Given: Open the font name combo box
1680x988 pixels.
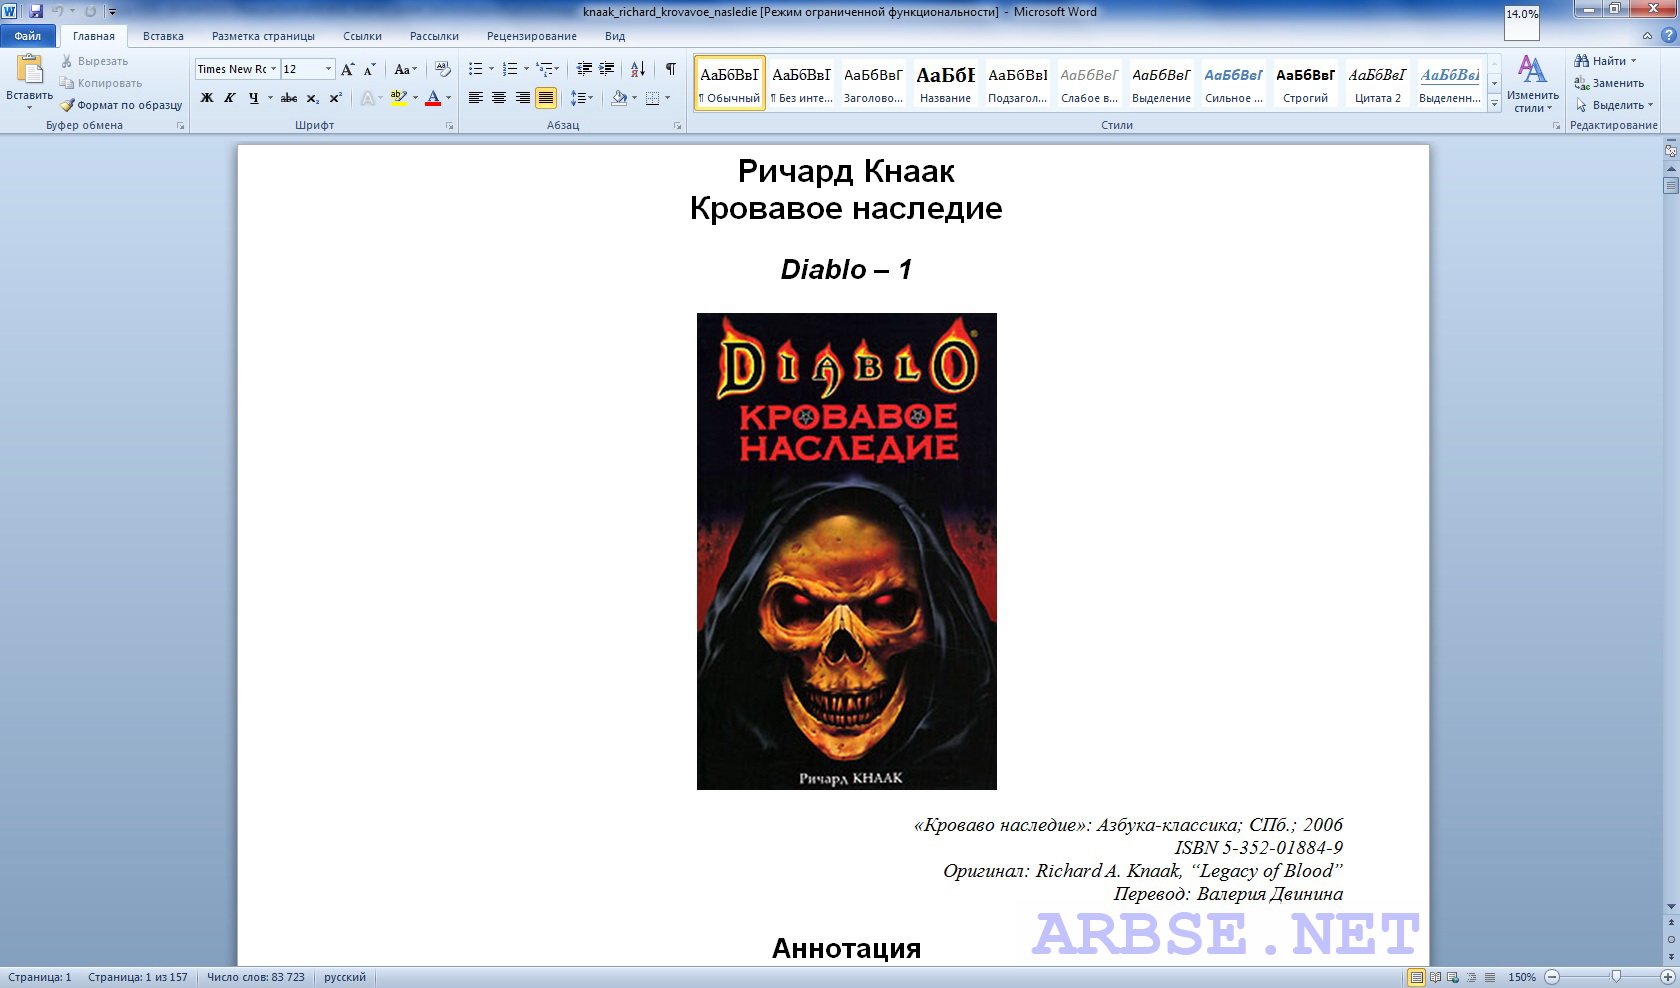Looking at the screenshot, I should point(236,69).
